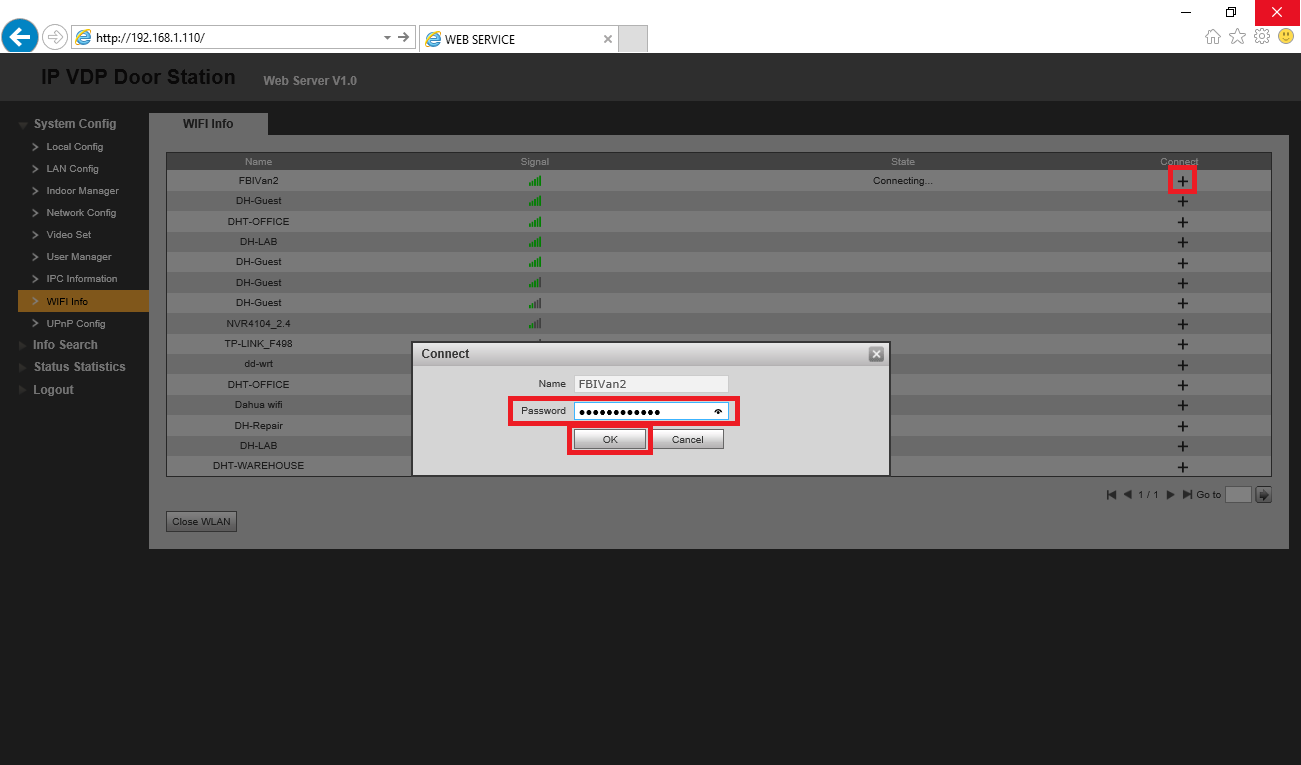Viewport: 1301px width, 765px height.
Task: Click the Go to page confirm button
Action: point(1263,495)
